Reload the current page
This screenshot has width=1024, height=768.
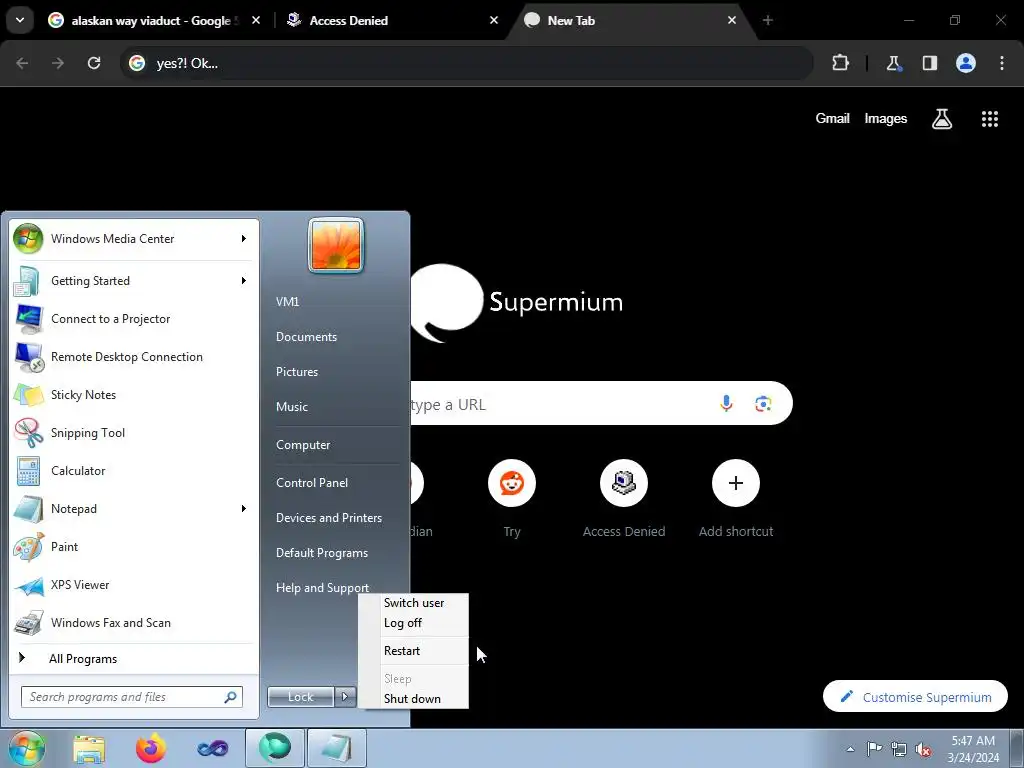pos(94,63)
